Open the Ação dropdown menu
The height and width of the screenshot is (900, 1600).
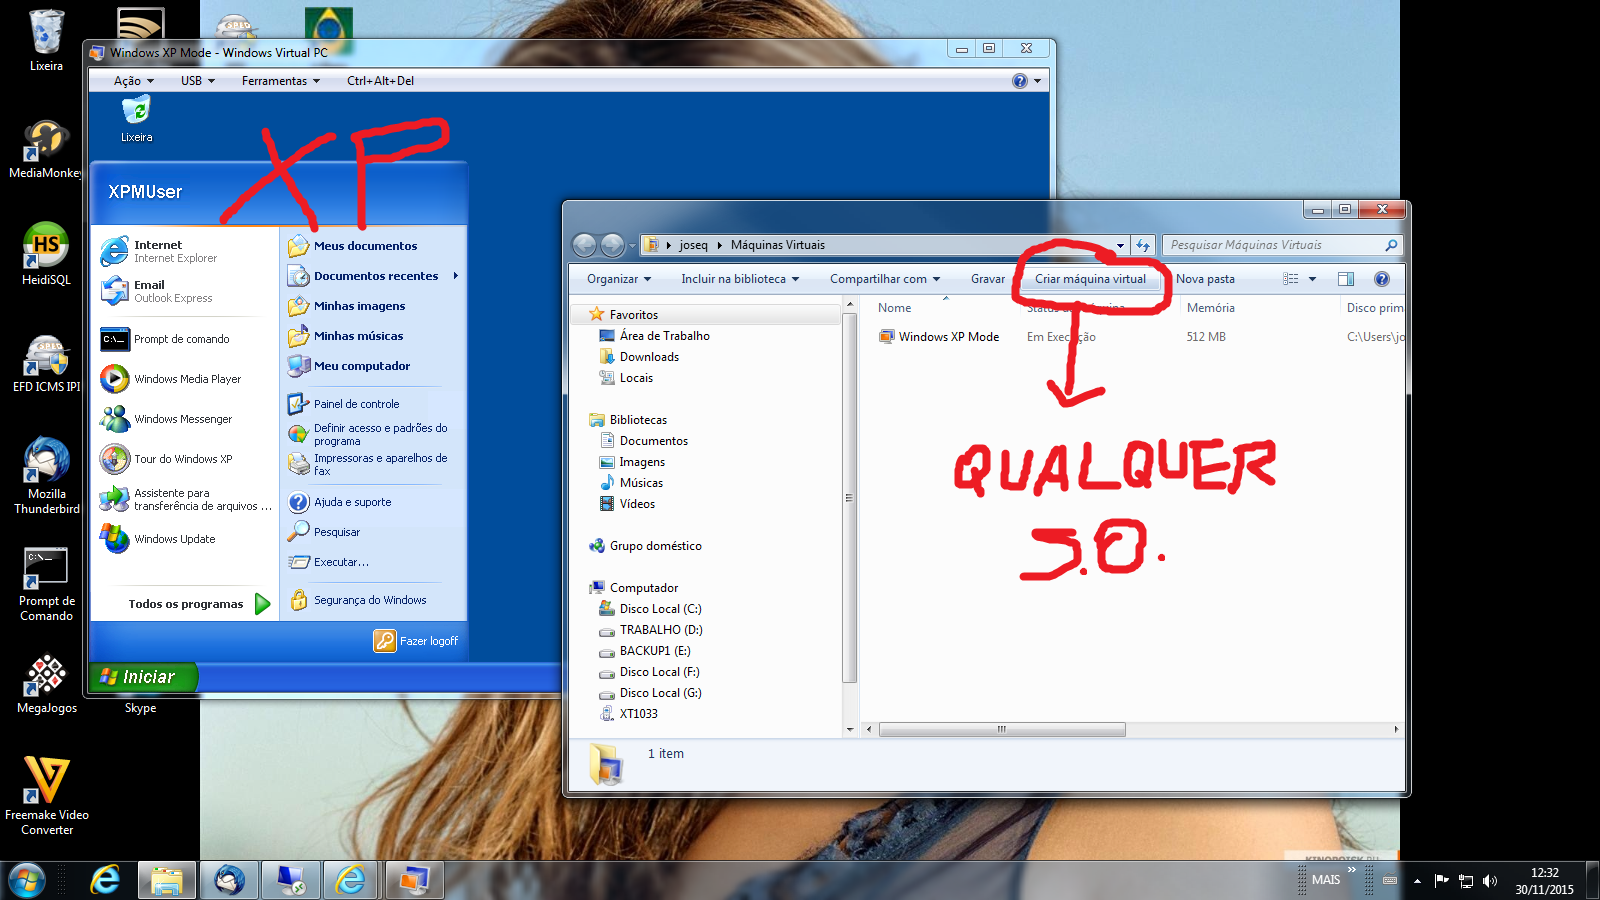tap(133, 81)
